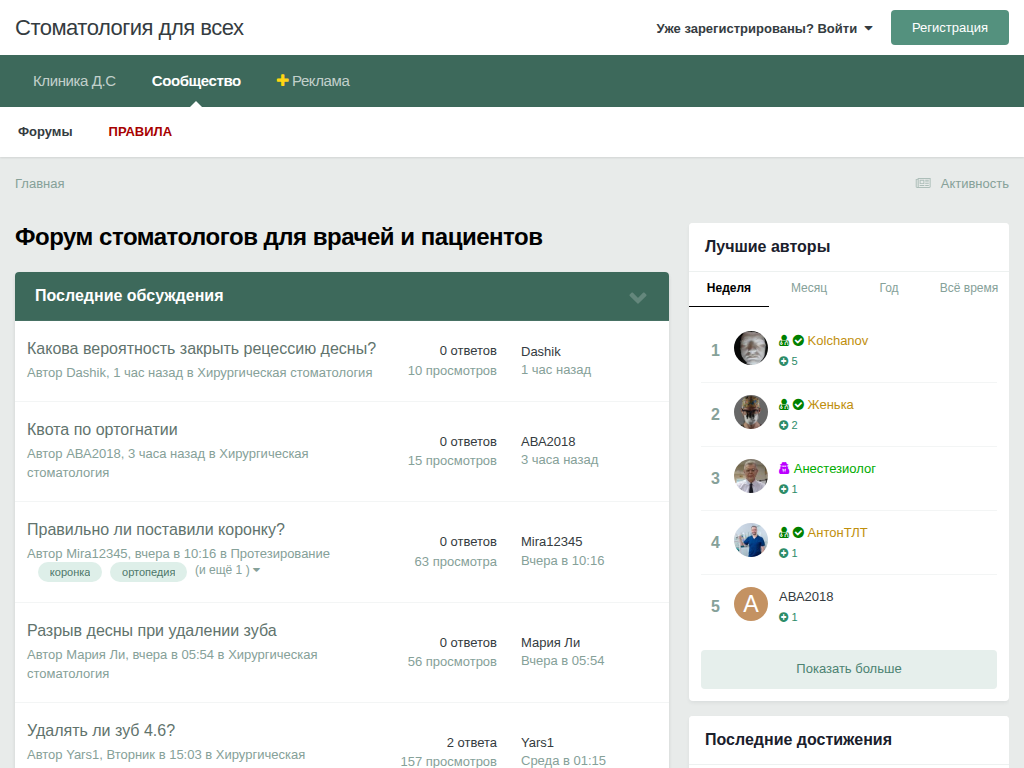Select the Всё время tab
This screenshot has width=1024, height=768.
[x=968, y=288]
